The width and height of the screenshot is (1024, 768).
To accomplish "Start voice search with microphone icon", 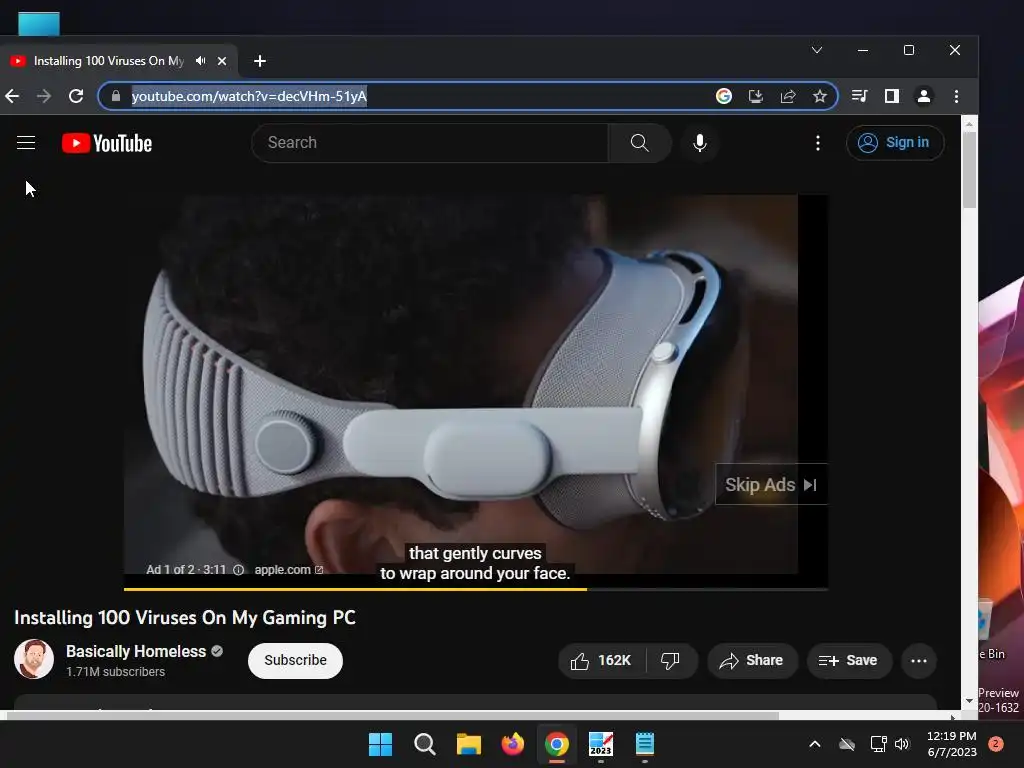I will [x=699, y=142].
